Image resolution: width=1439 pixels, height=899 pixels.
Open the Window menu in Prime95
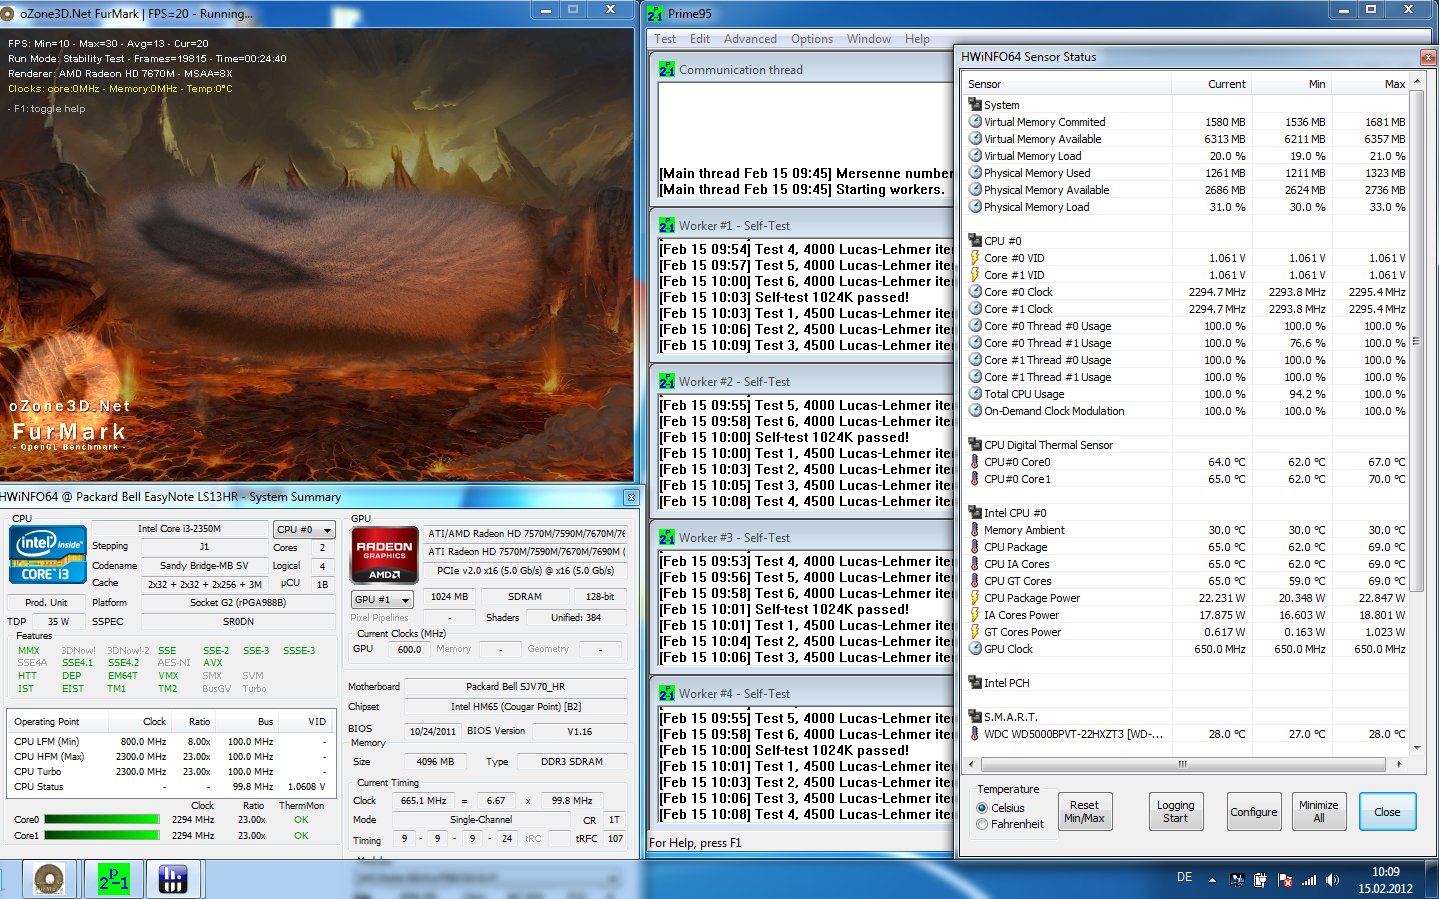(x=869, y=39)
